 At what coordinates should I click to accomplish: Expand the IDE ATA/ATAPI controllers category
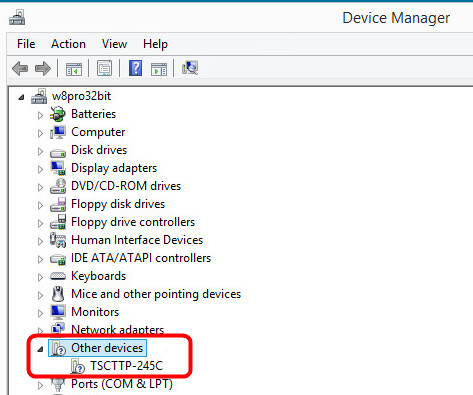tap(40, 259)
